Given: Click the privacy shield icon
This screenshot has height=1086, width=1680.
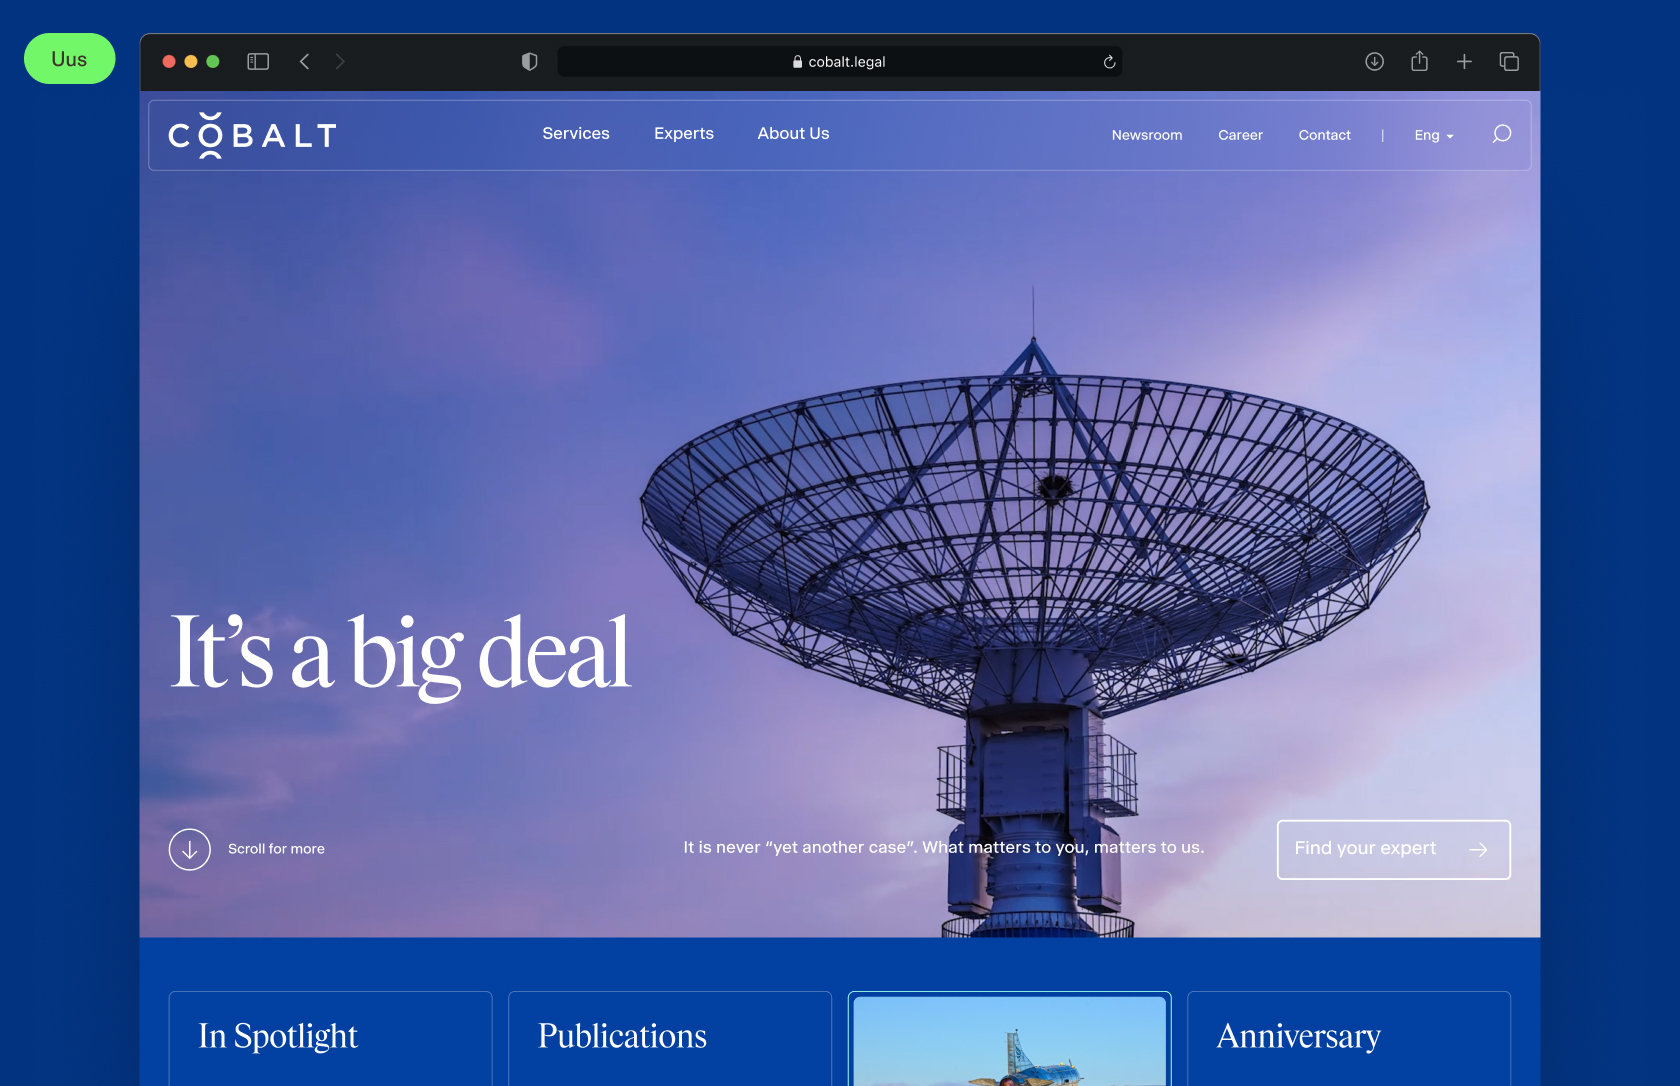Looking at the screenshot, I should (x=530, y=62).
